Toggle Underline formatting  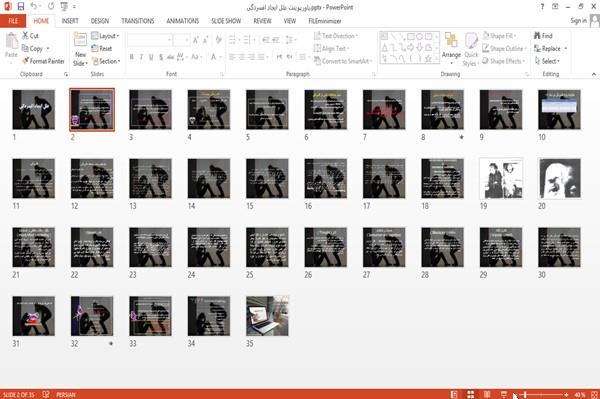(151, 57)
